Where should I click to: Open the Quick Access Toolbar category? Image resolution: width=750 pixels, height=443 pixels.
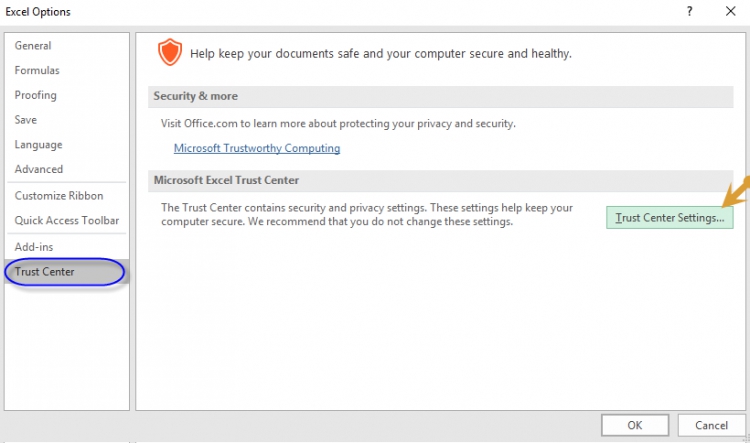click(67, 221)
